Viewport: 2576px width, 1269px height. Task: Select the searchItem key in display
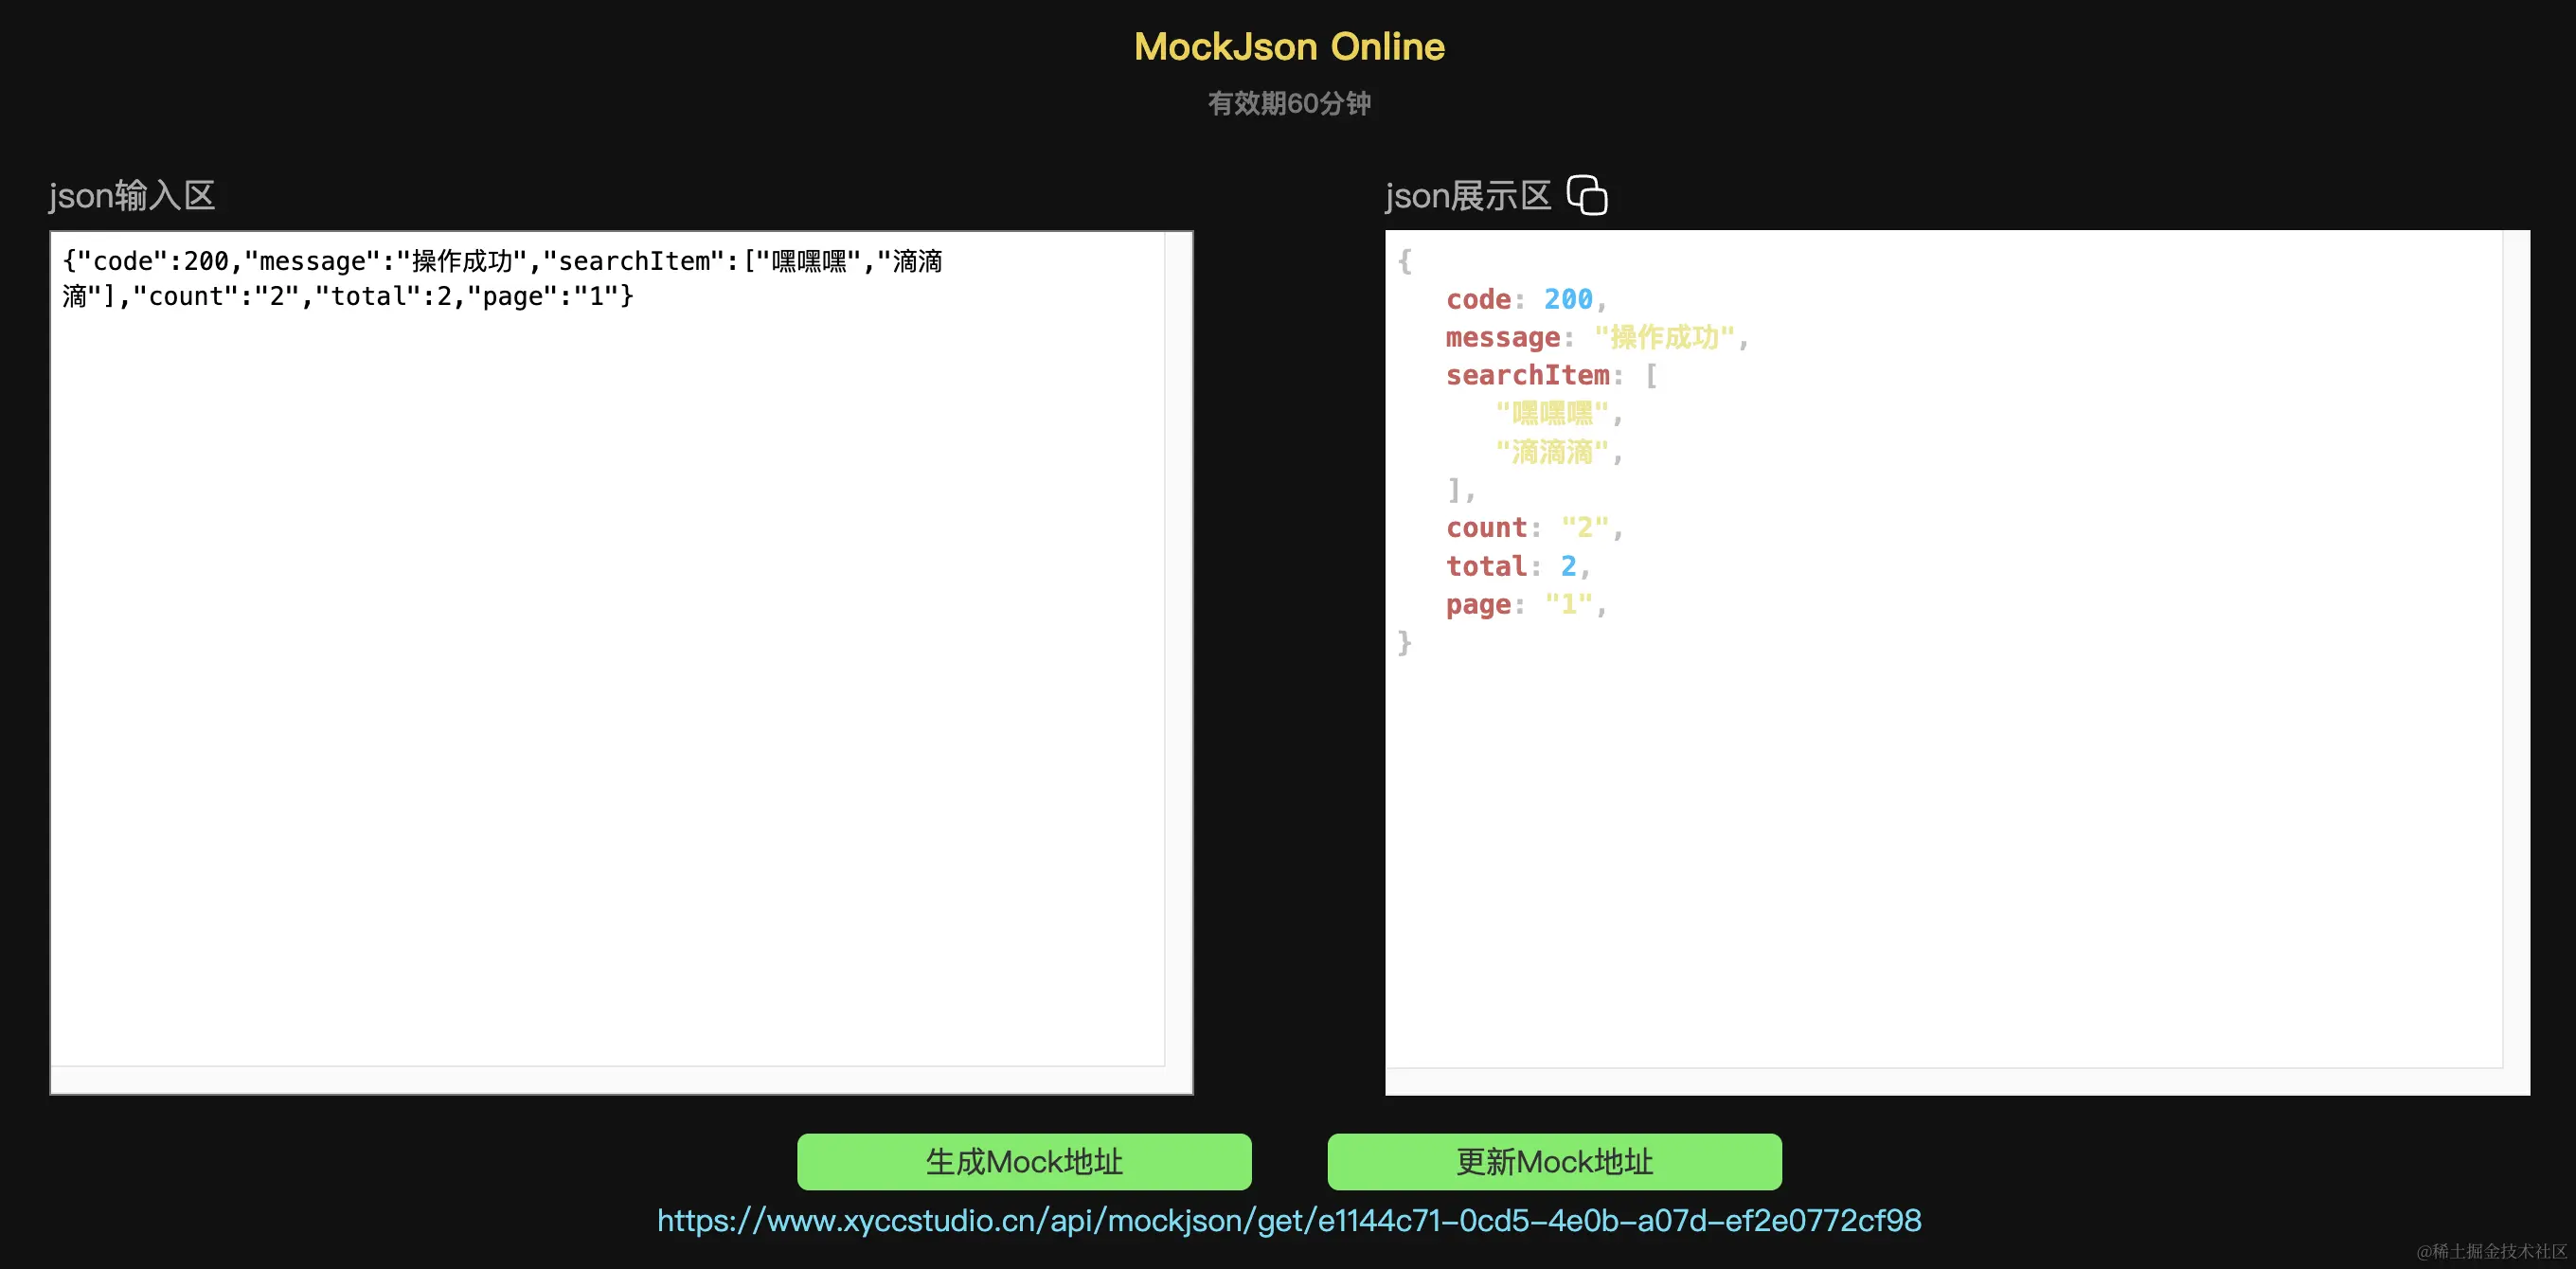1527,375
